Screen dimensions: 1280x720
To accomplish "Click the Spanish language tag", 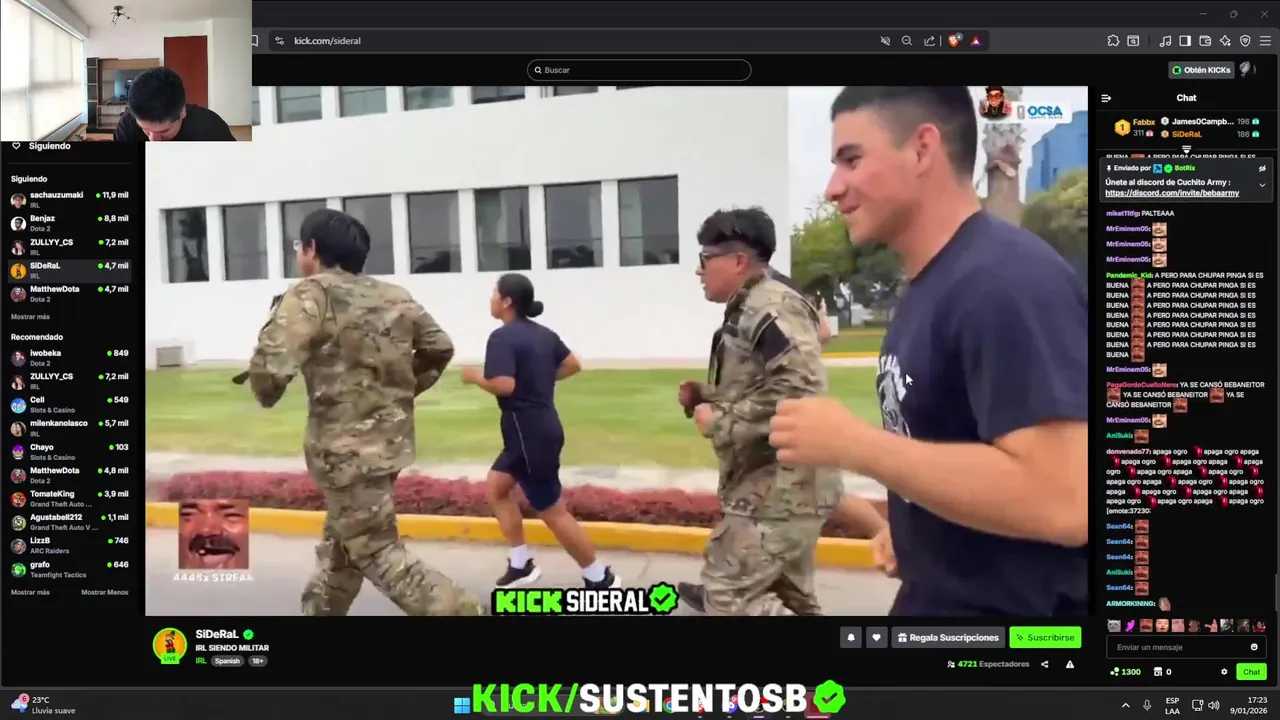I will point(227,661).
